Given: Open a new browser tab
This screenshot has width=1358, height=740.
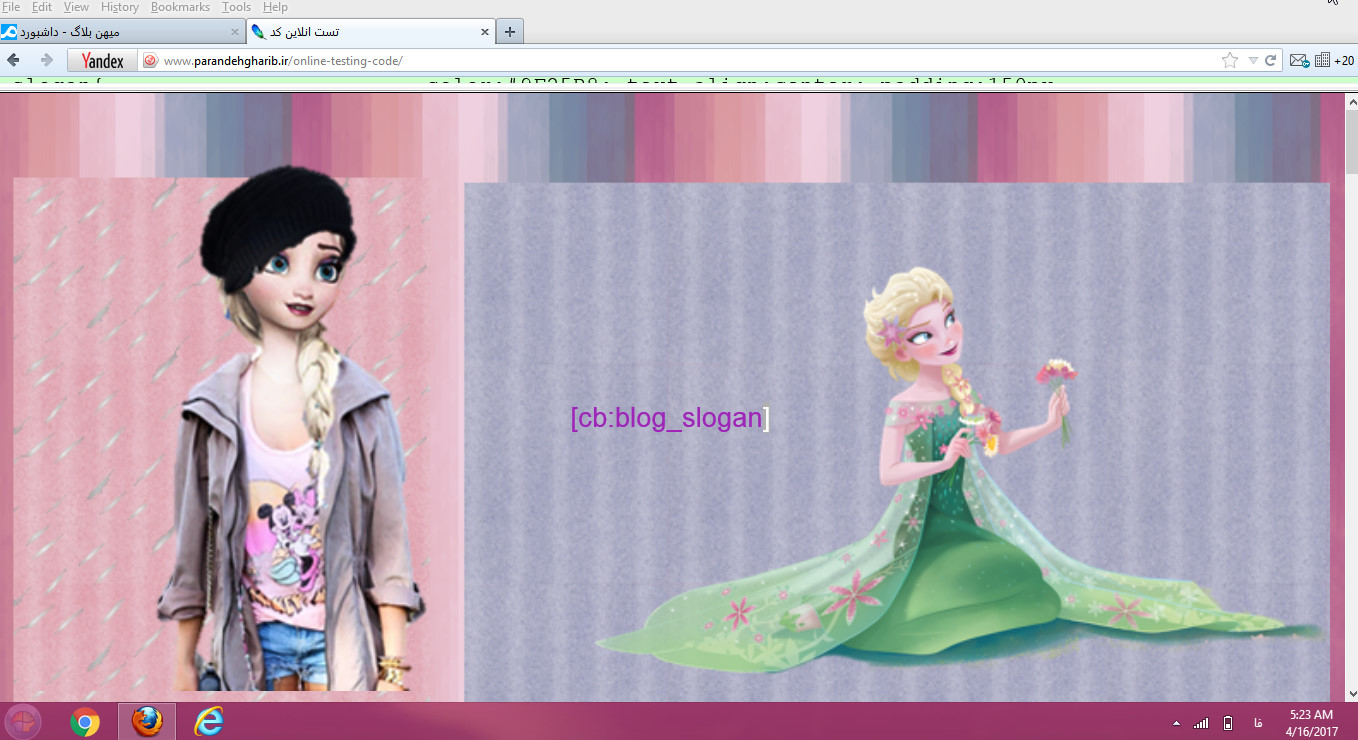Looking at the screenshot, I should [510, 32].
